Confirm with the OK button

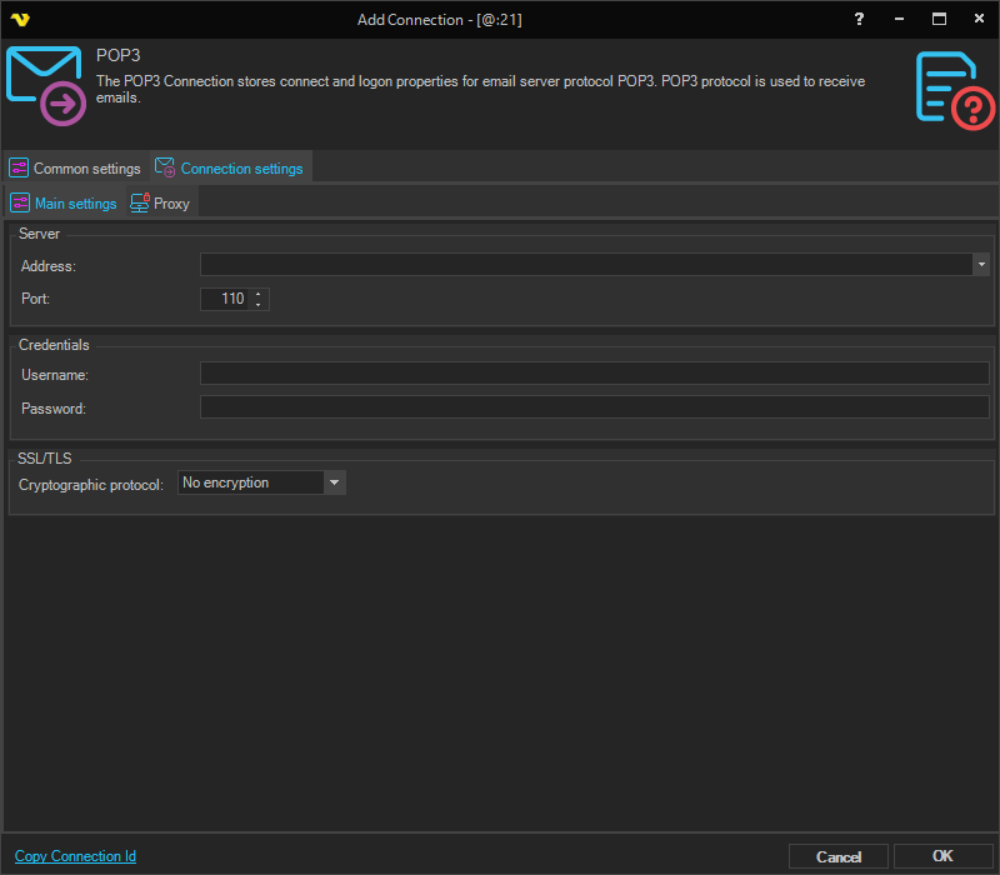click(x=942, y=856)
